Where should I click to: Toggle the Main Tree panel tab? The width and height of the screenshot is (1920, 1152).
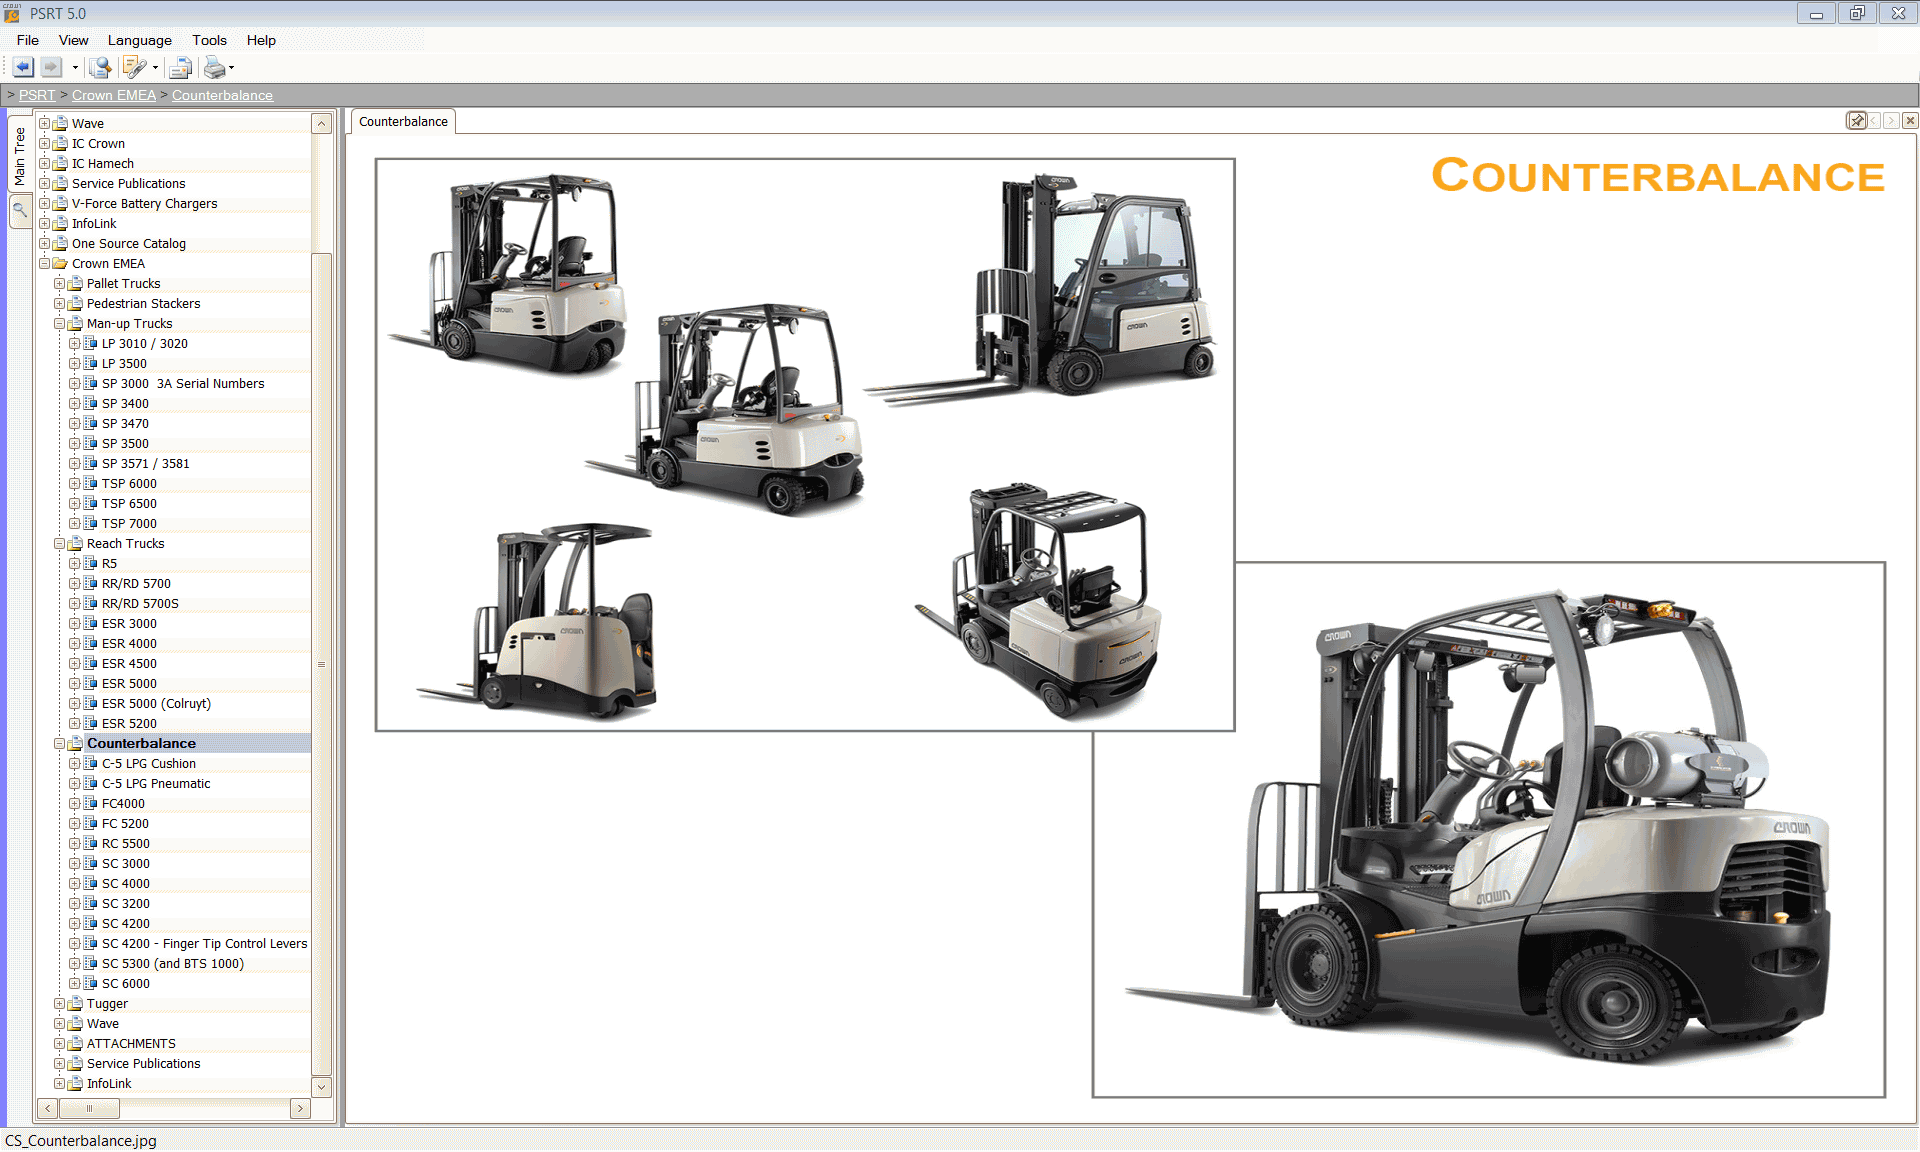pyautogui.click(x=20, y=155)
